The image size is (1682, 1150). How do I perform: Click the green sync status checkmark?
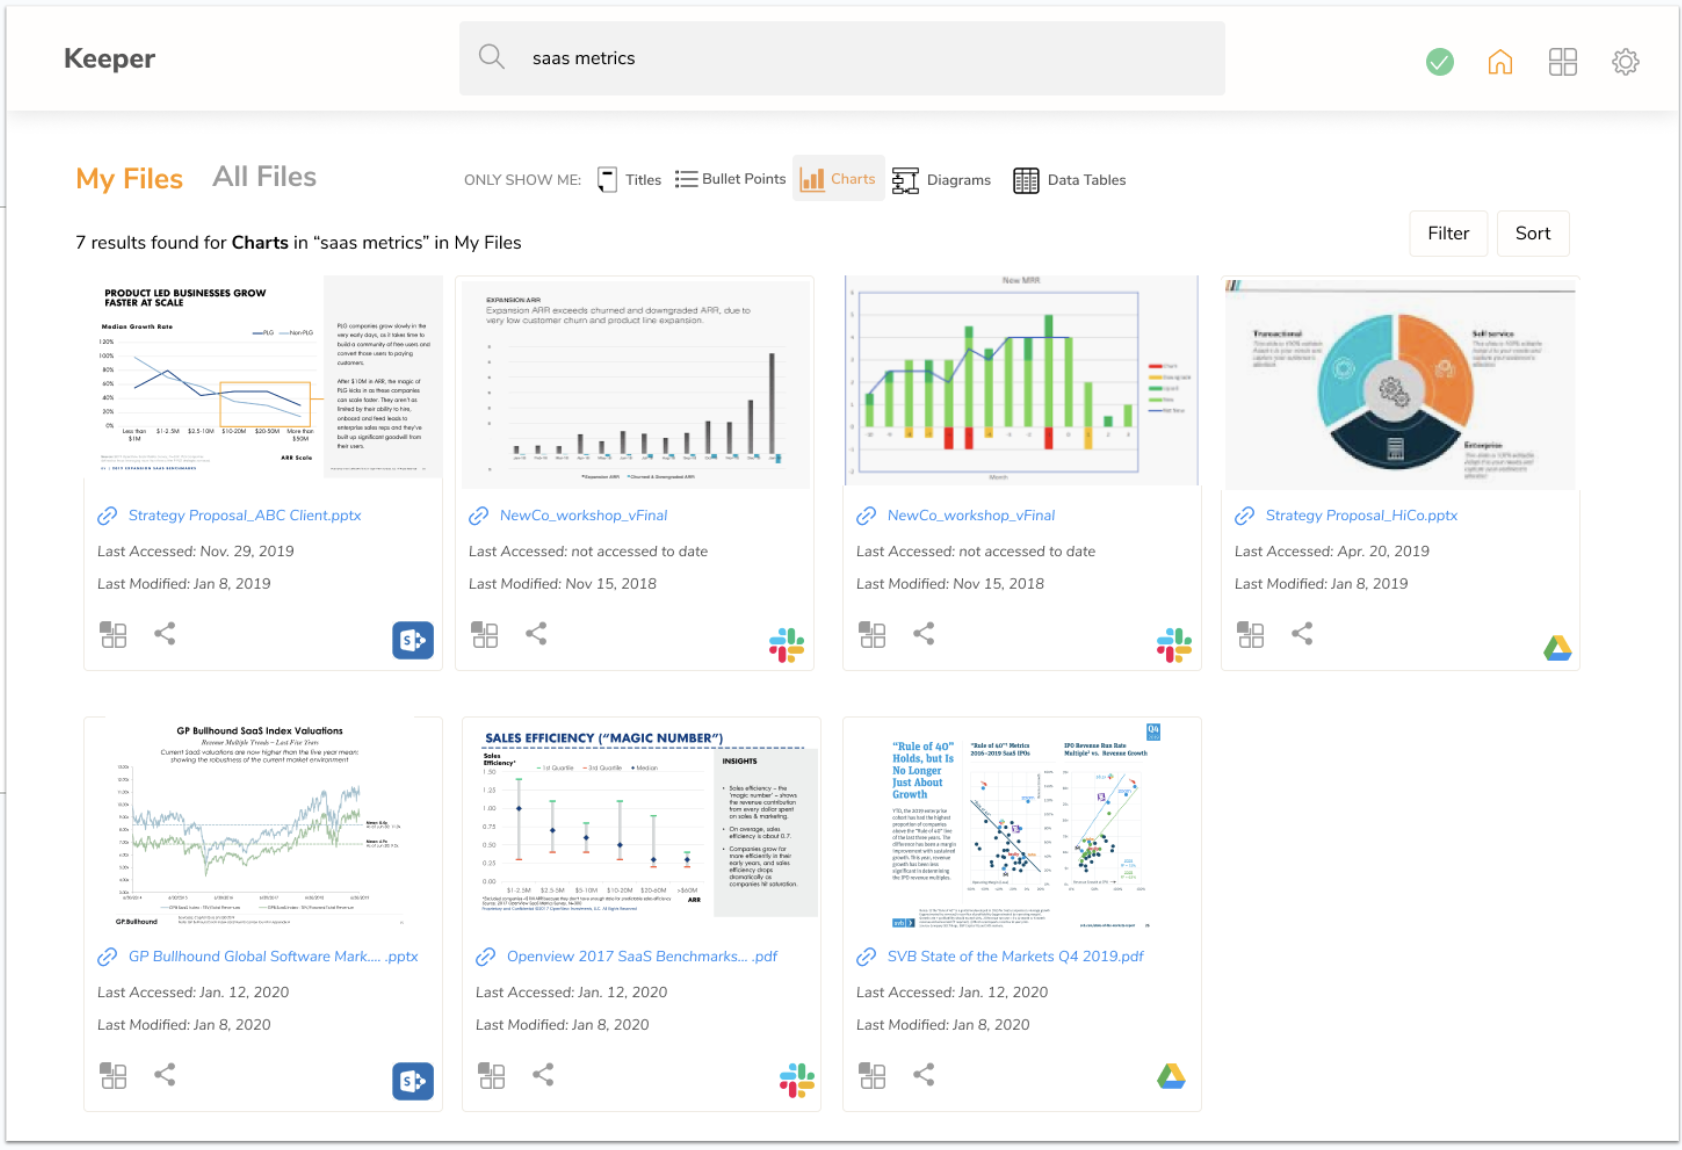point(1439,62)
